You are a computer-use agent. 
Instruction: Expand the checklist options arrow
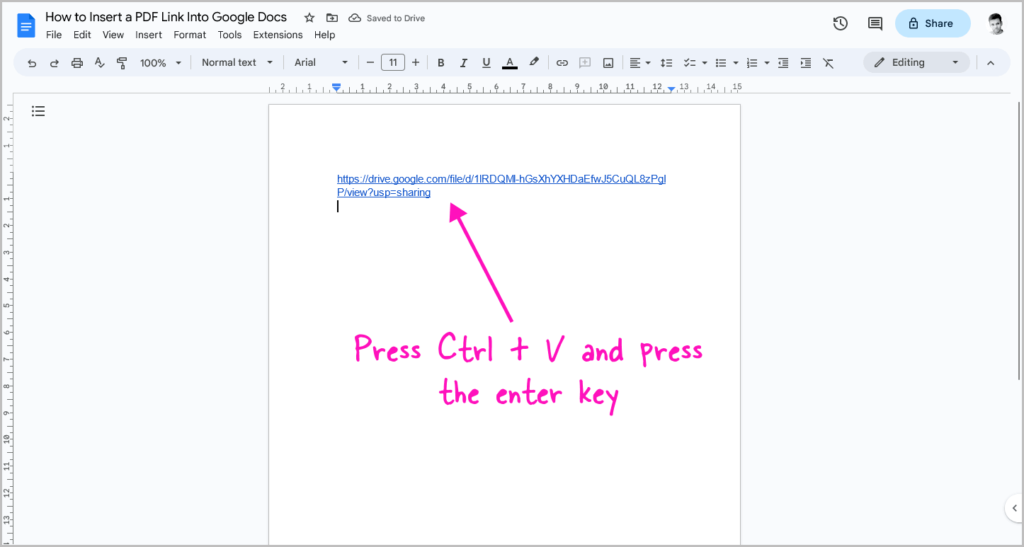coord(705,63)
